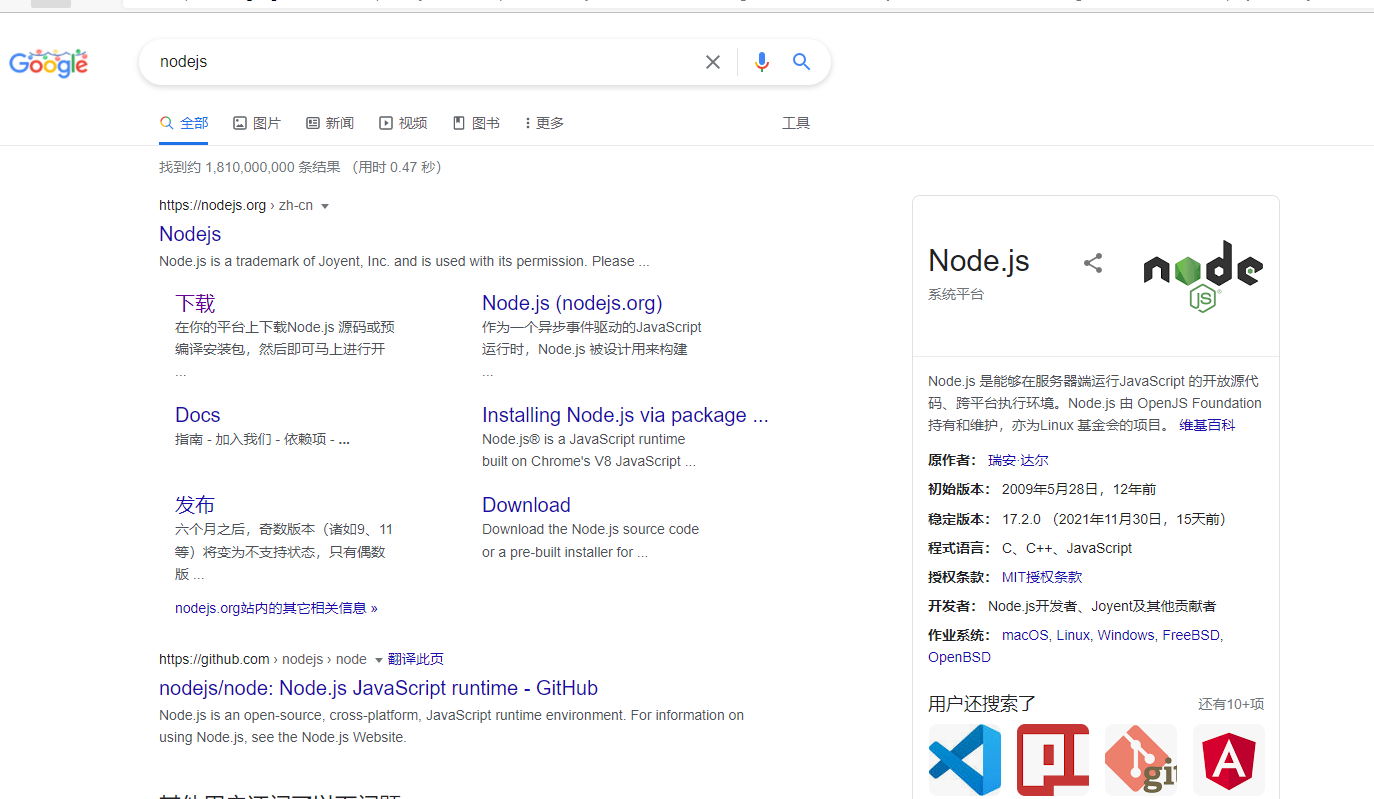Open the macOS operating system link

pos(1026,635)
